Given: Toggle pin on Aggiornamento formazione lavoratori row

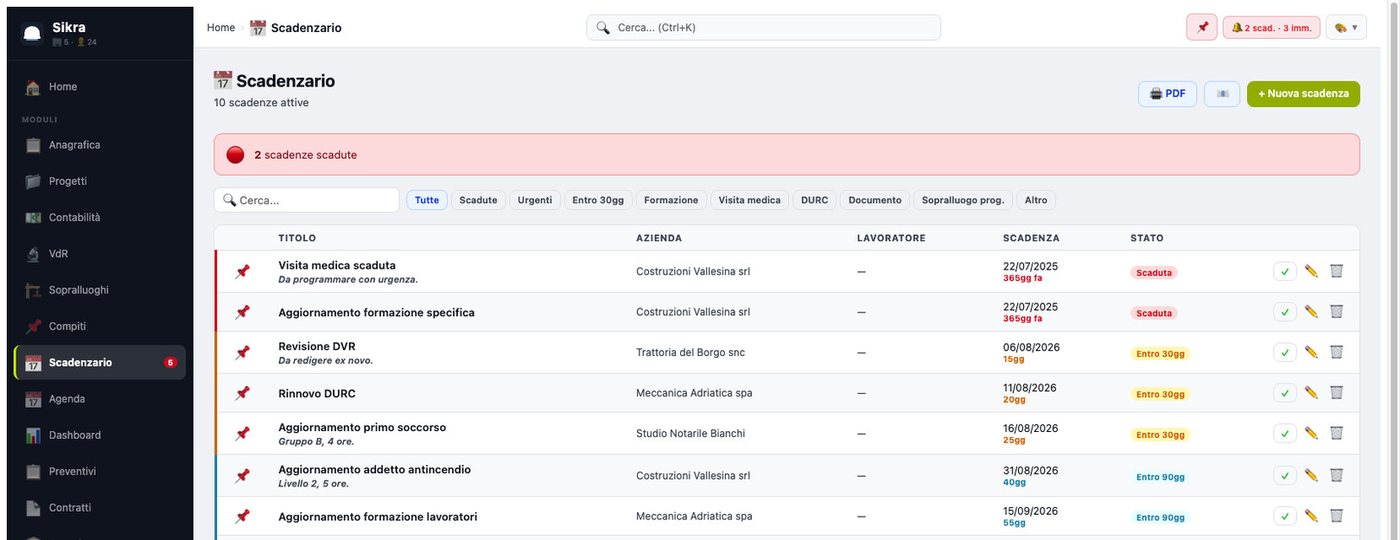Looking at the screenshot, I should click(x=242, y=517).
